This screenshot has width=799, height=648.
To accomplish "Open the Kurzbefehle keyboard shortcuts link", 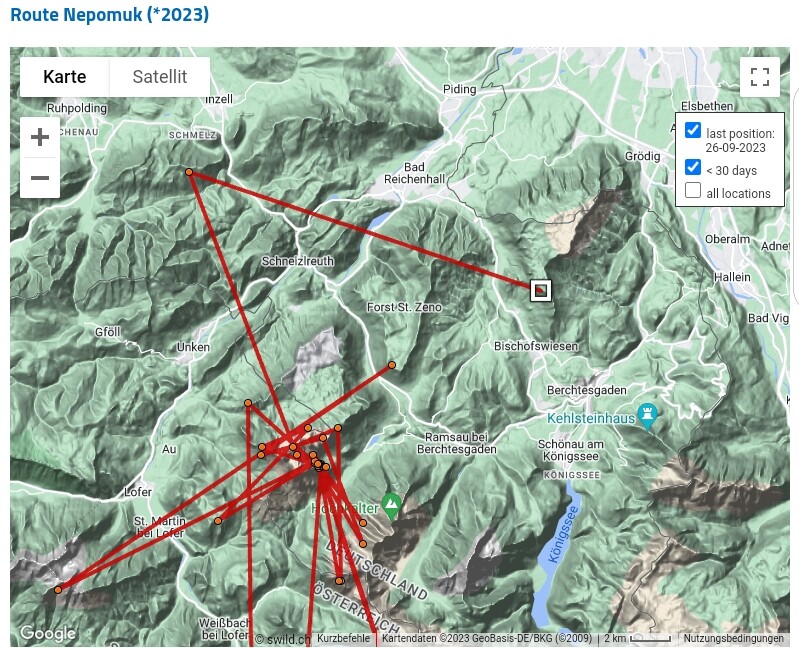I will (x=343, y=638).
